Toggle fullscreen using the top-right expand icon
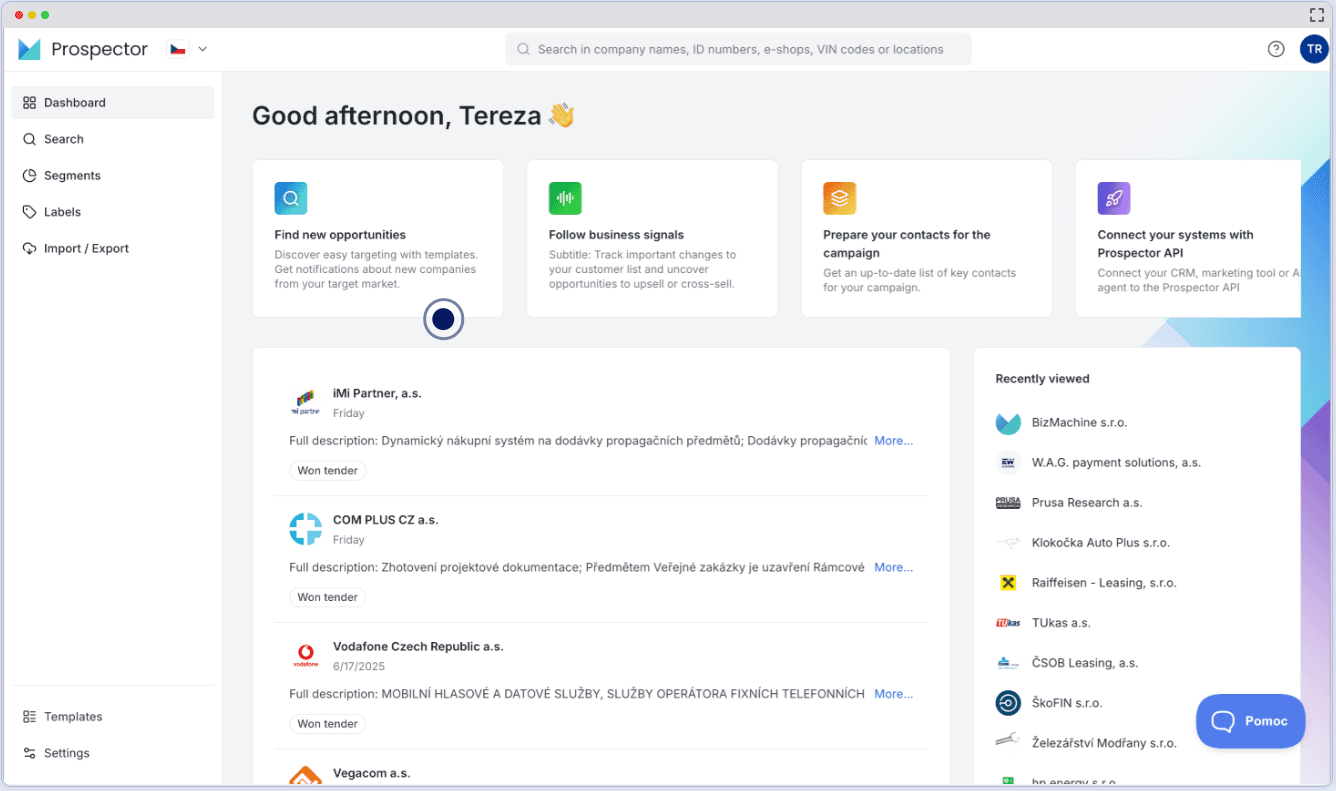1336x791 pixels. (x=1316, y=15)
